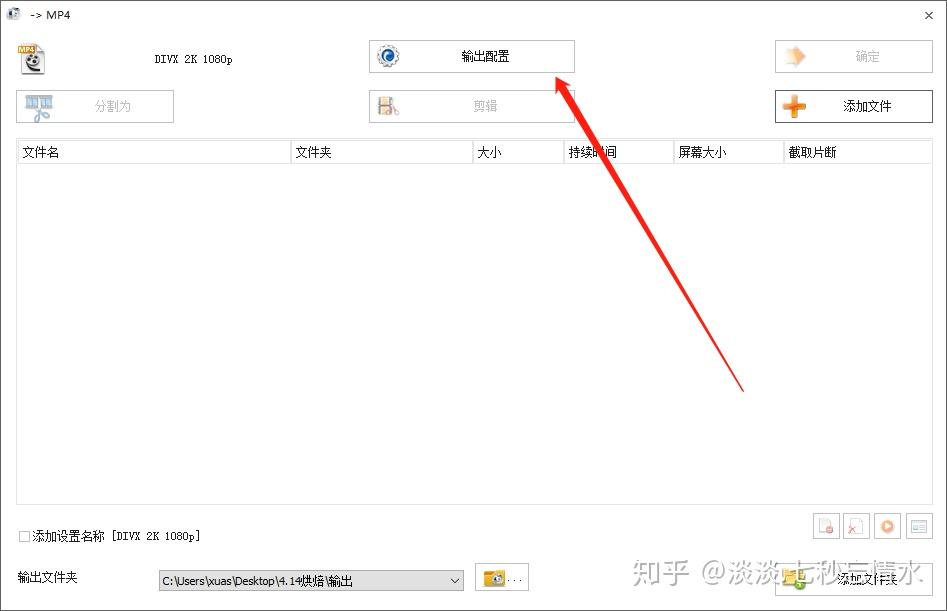Expand the 输出文件夹 path dropdown

click(455, 581)
